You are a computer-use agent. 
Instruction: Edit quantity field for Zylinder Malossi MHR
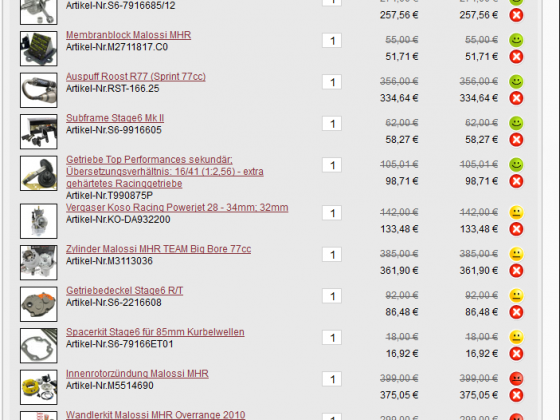click(x=332, y=255)
